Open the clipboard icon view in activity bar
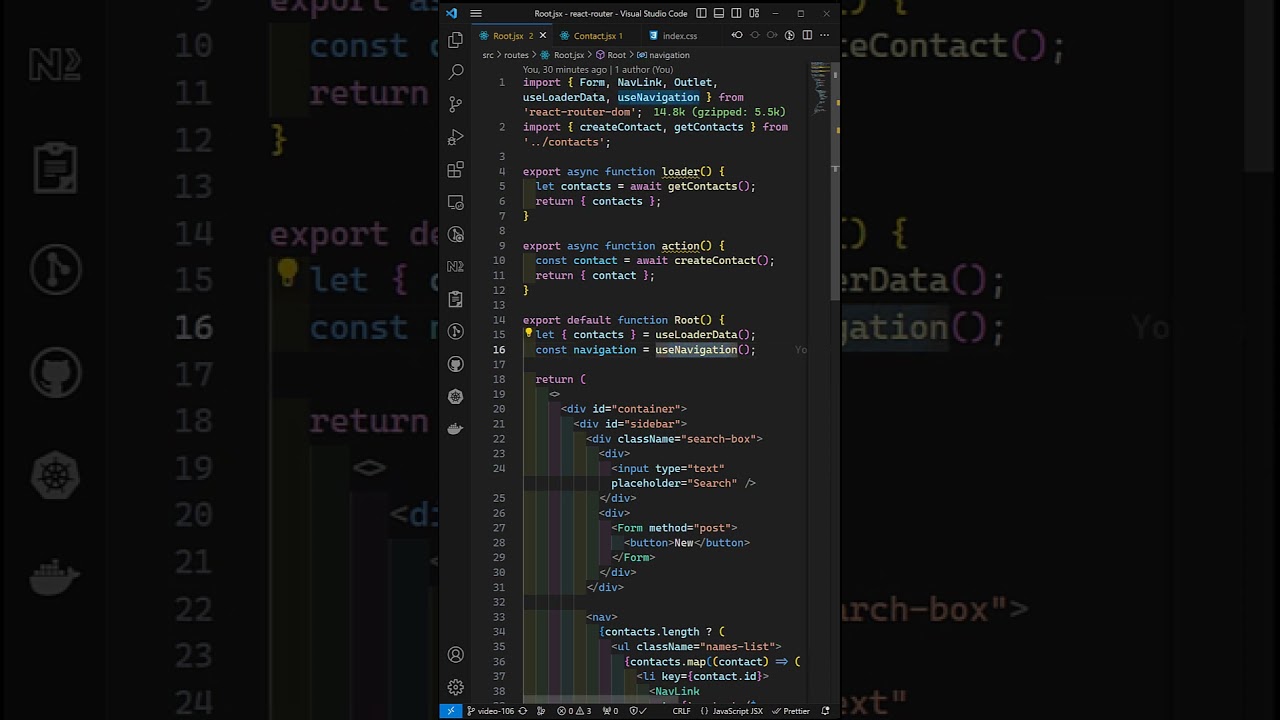This screenshot has height=720, width=1280. tap(456, 299)
